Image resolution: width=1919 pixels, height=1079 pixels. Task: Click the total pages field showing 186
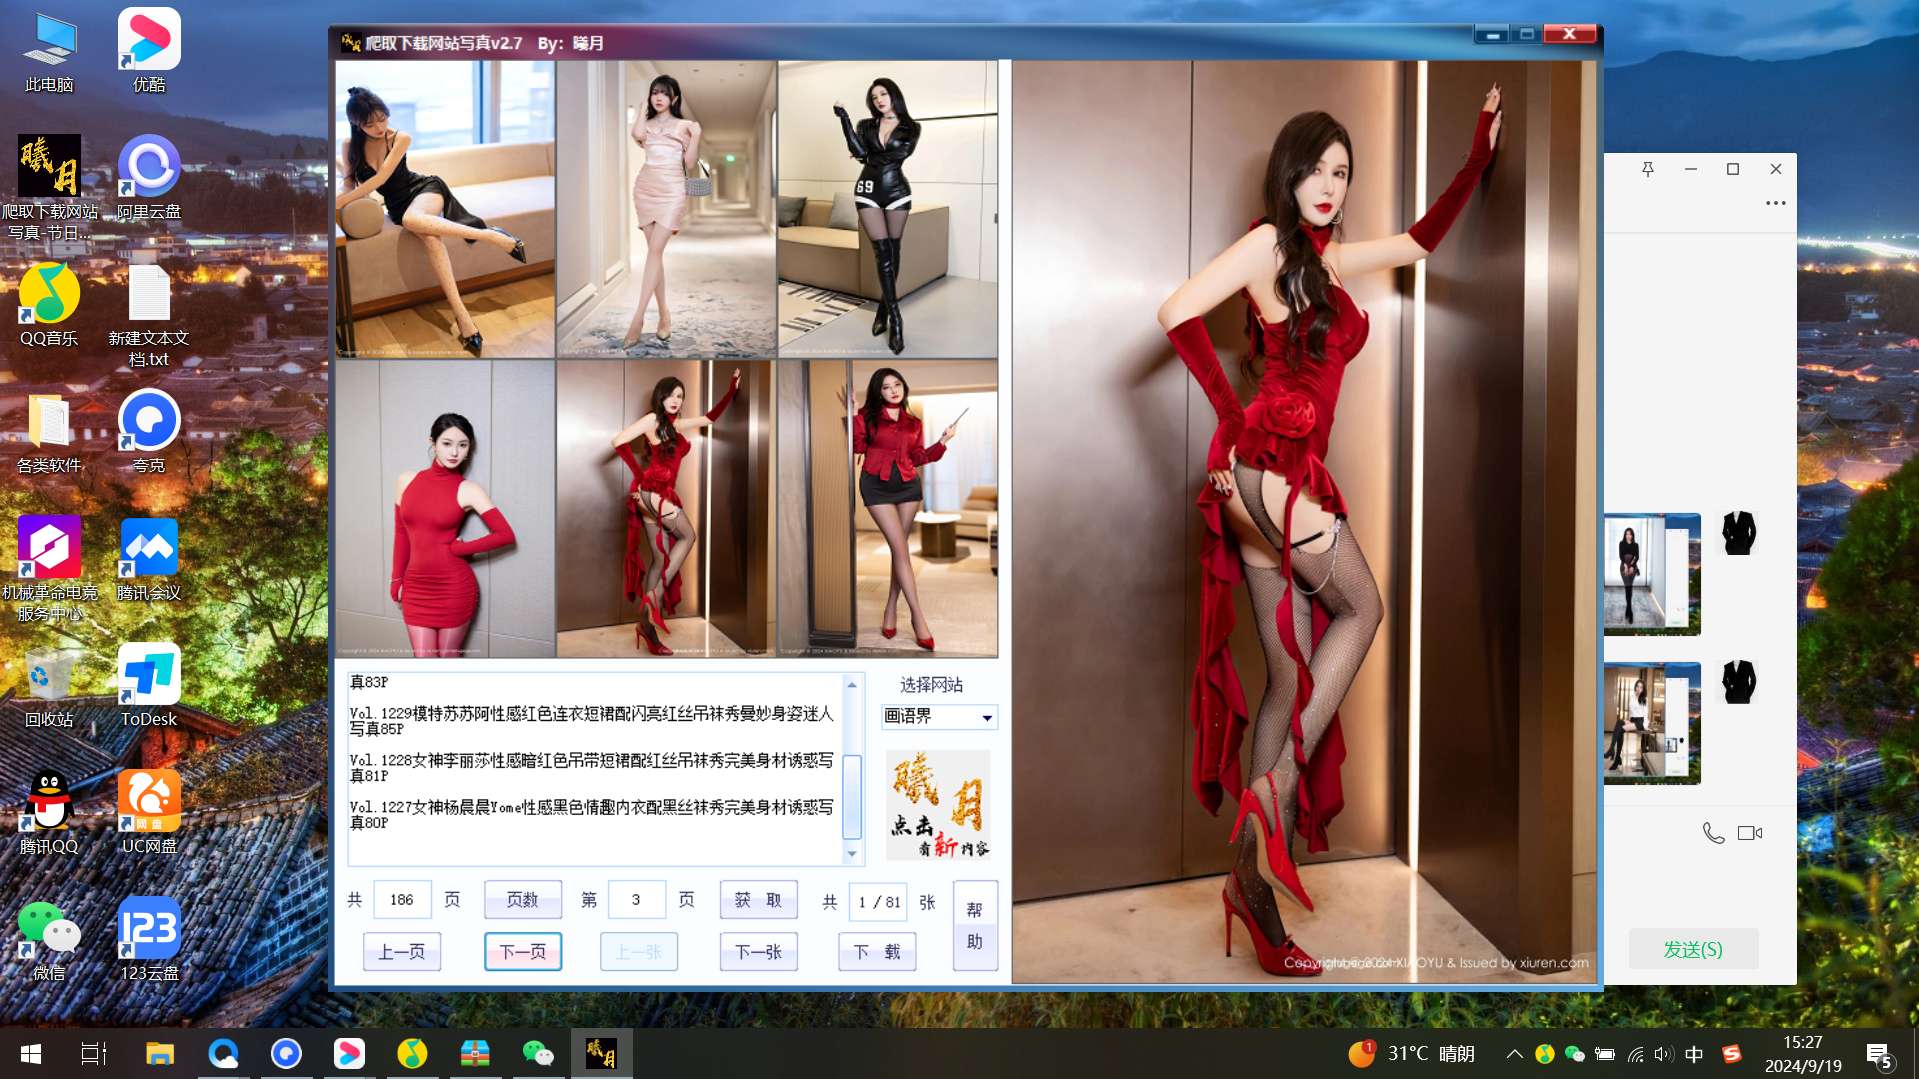pyautogui.click(x=402, y=900)
